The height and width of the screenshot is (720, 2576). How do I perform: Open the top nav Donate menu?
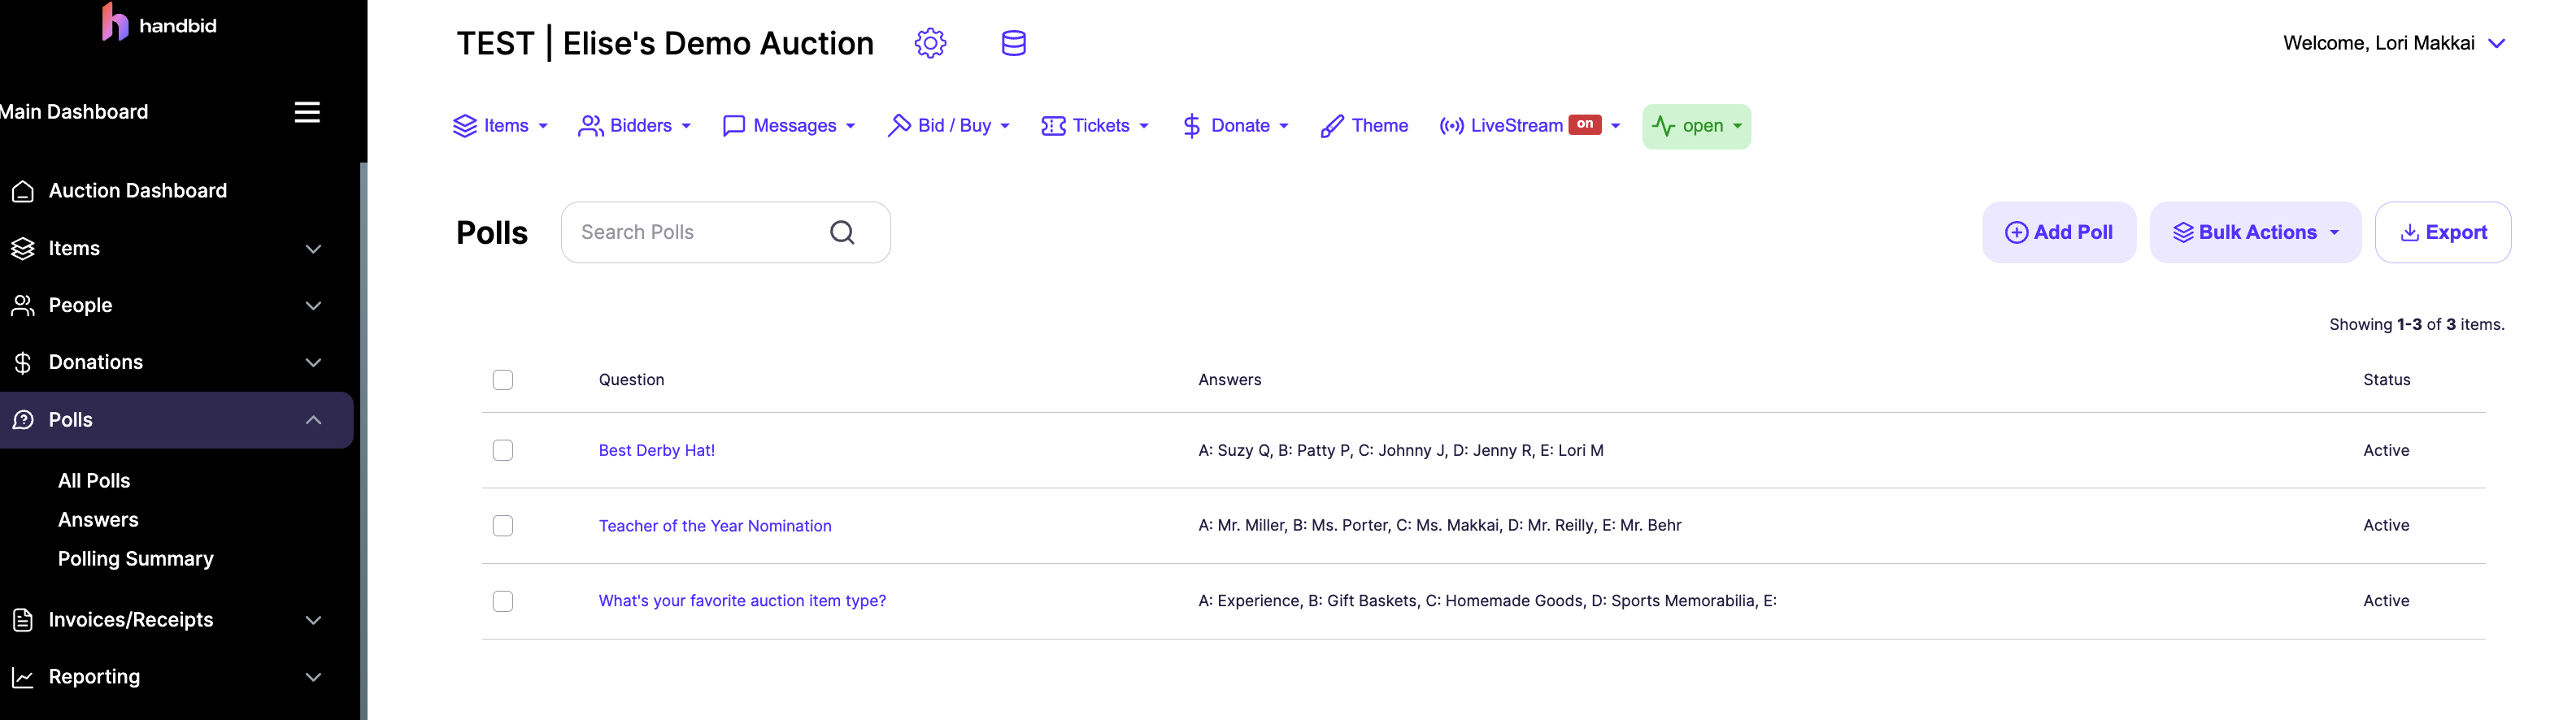[x=1236, y=126]
